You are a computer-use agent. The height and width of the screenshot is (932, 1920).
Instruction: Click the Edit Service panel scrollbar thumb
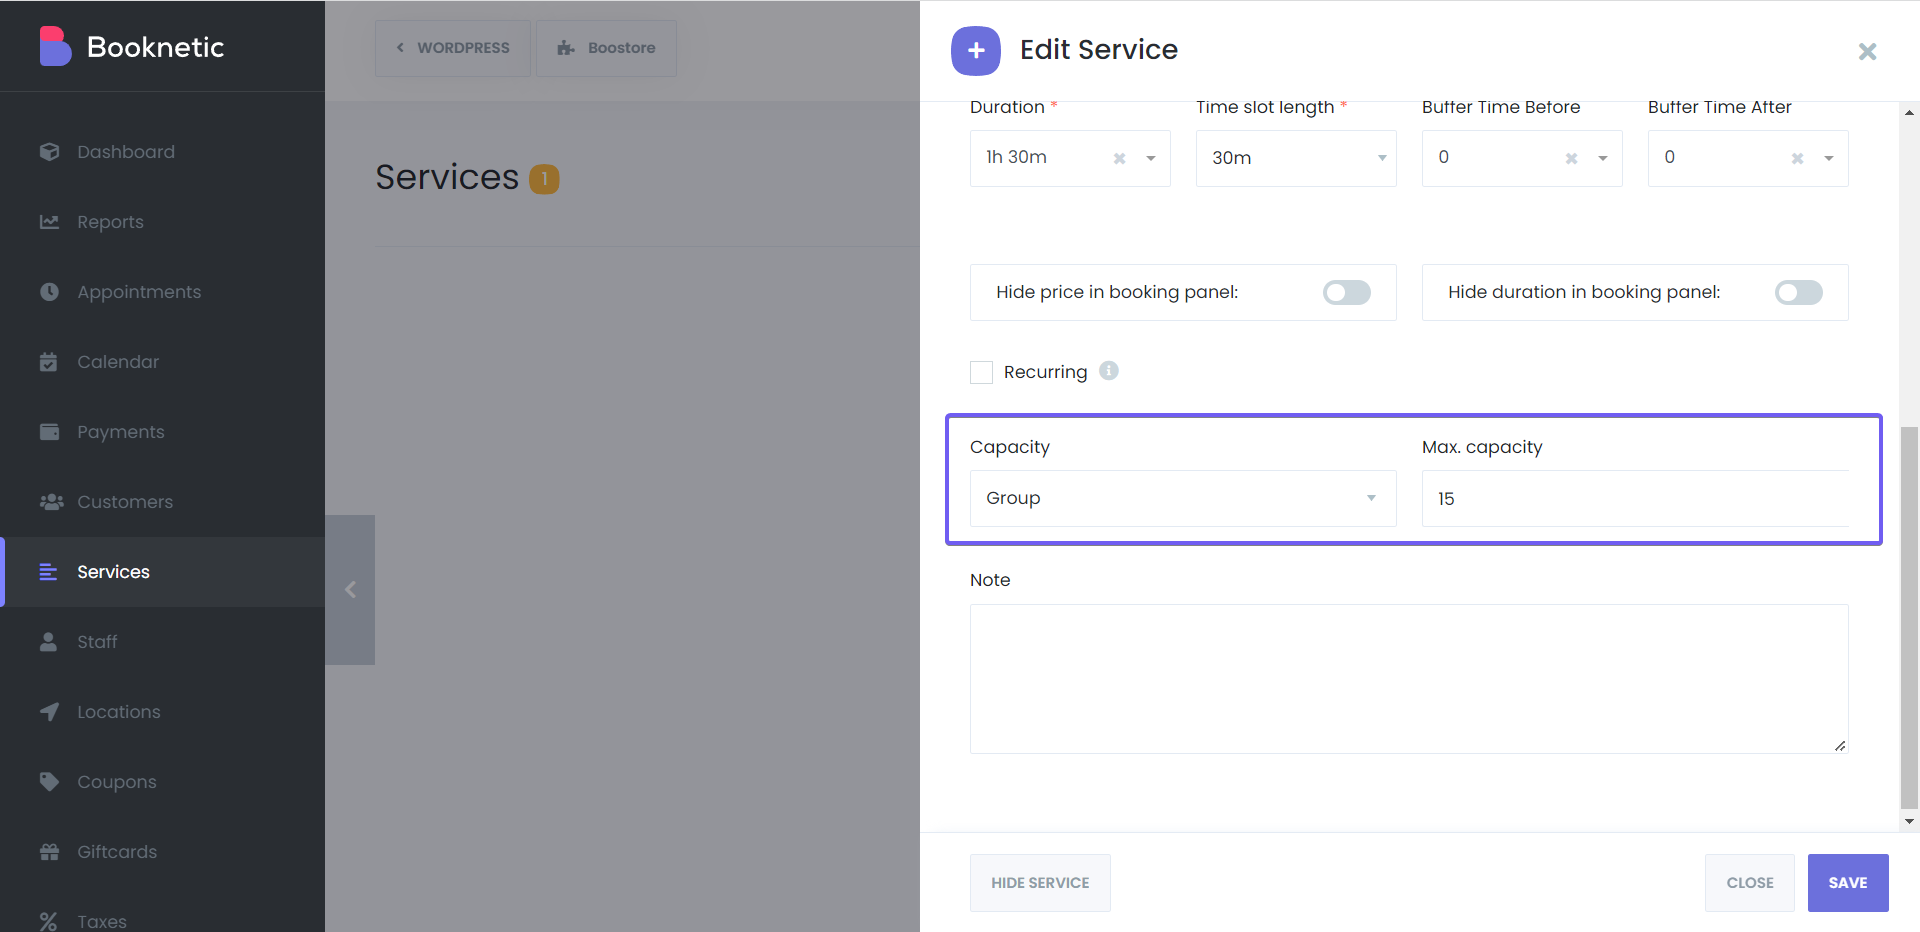[1909, 617]
